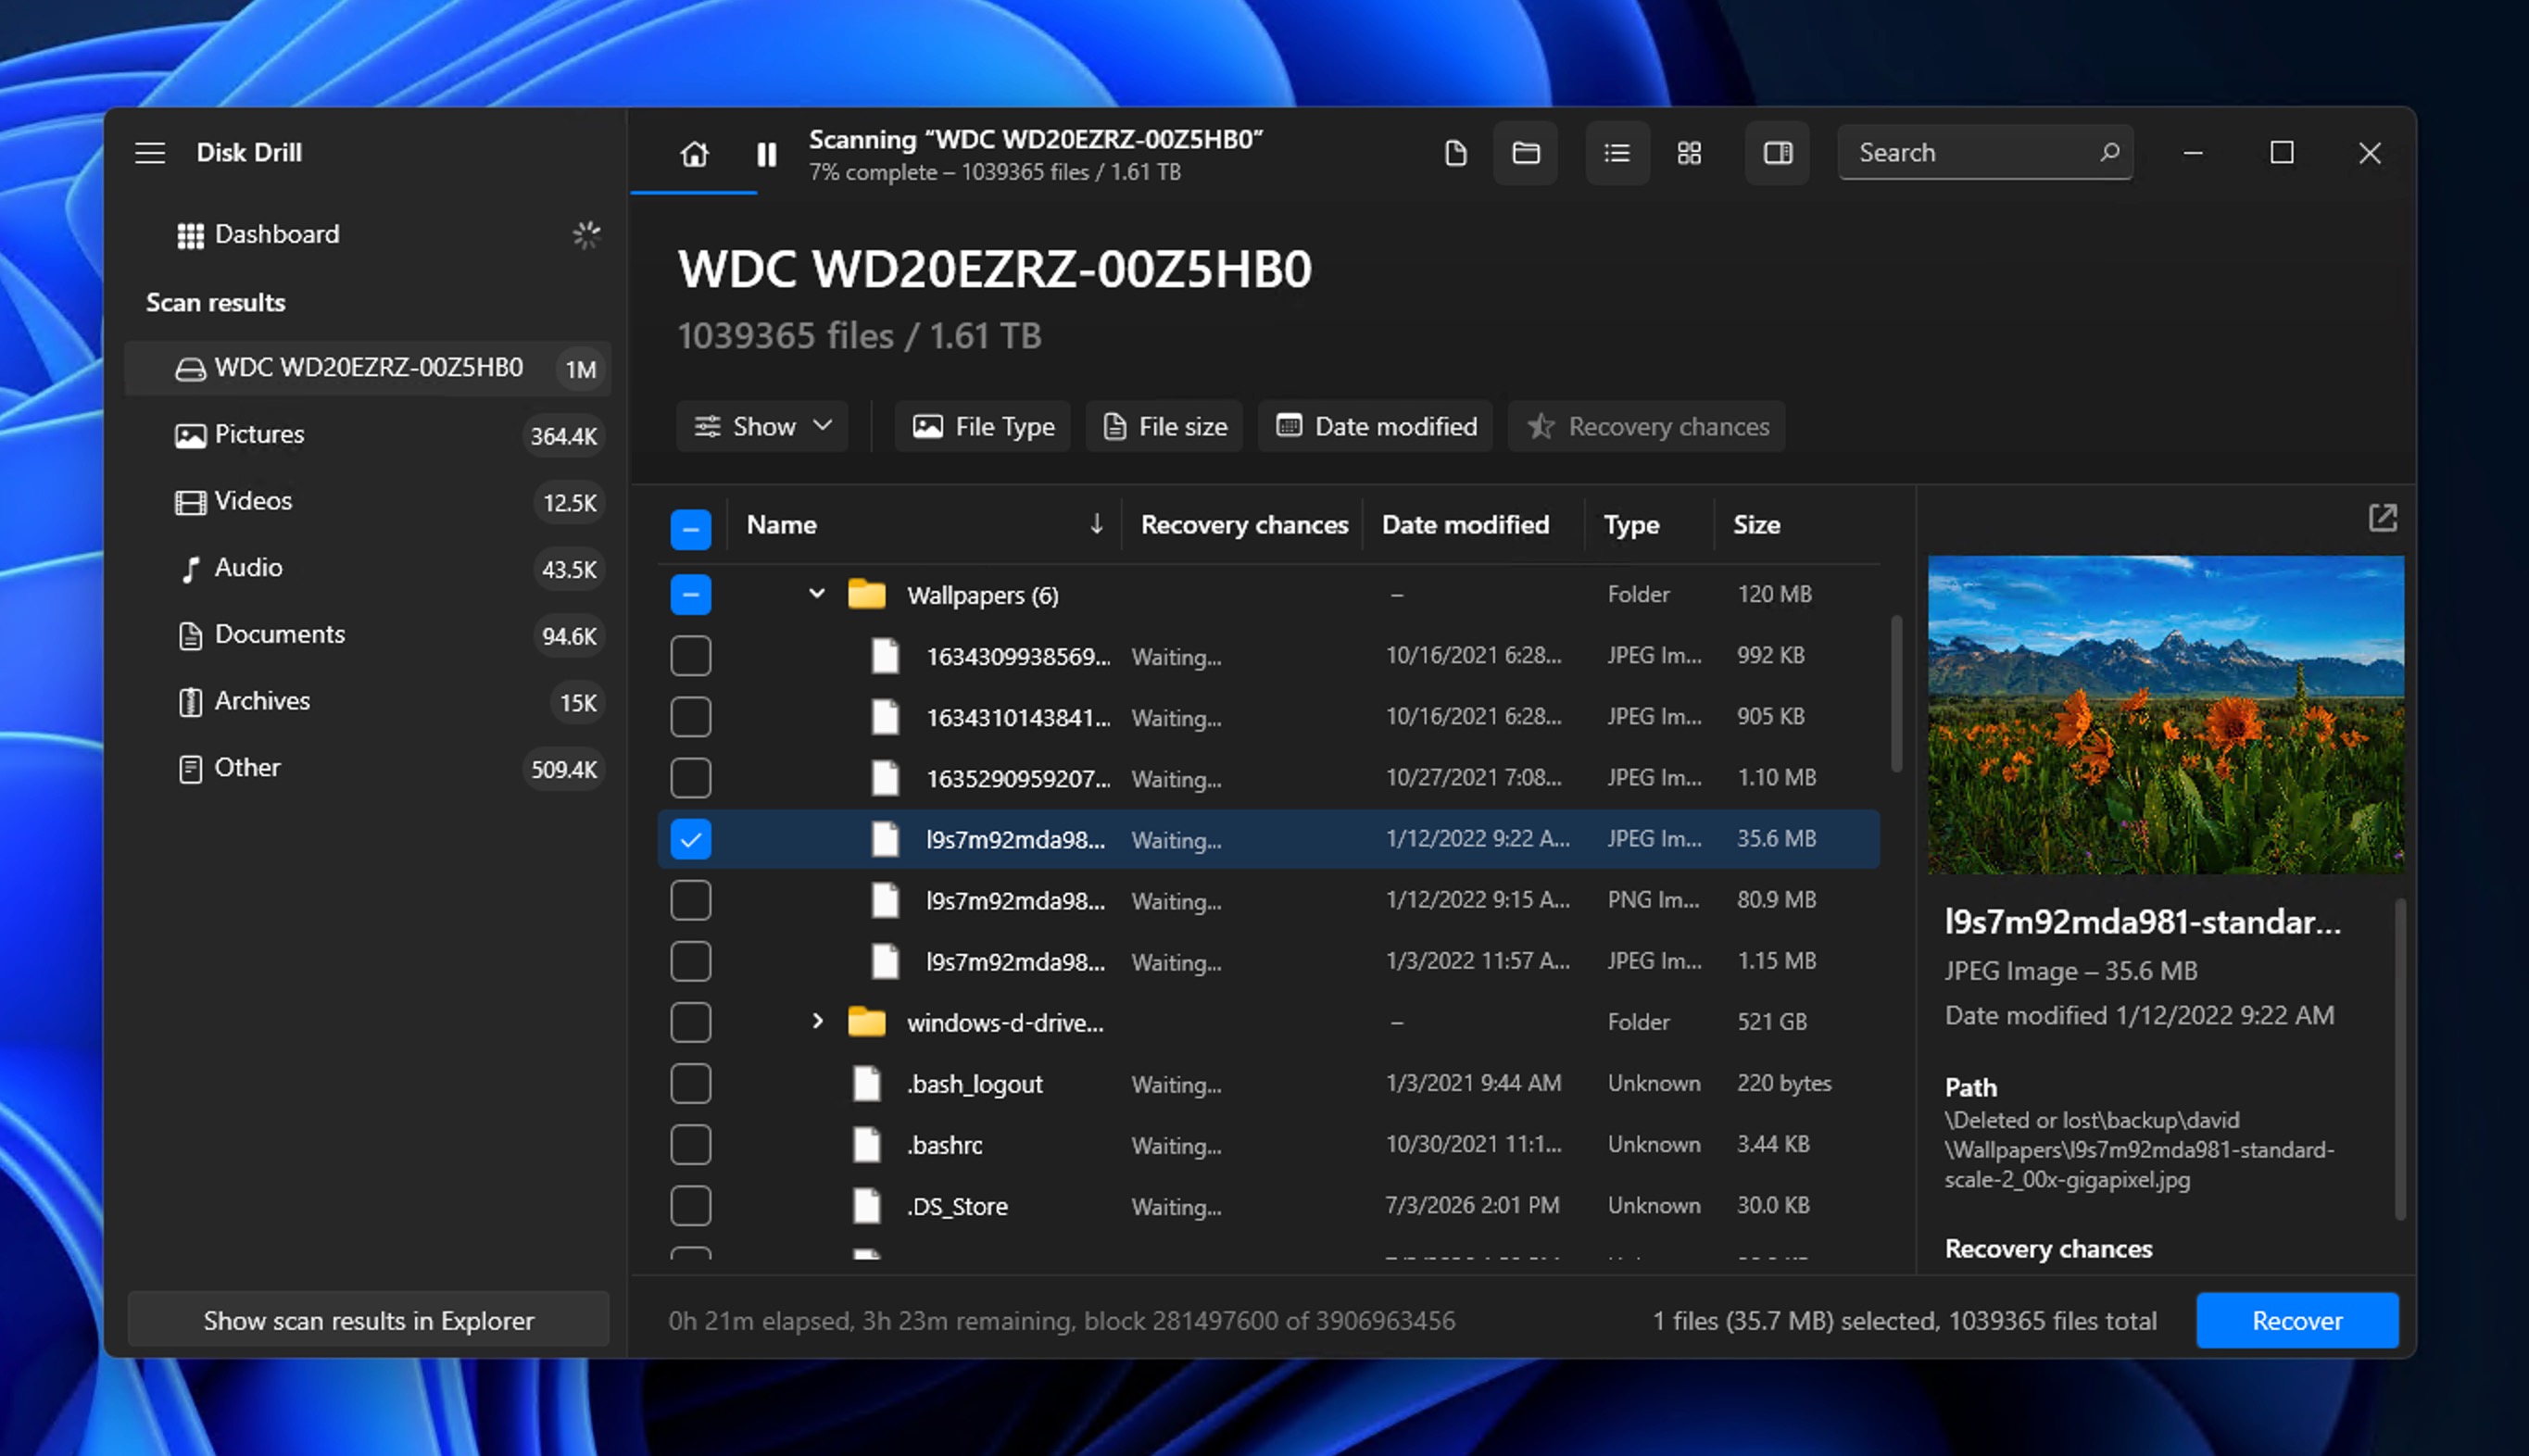
Task: Switch to the files view icon
Action: [1456, 153]
